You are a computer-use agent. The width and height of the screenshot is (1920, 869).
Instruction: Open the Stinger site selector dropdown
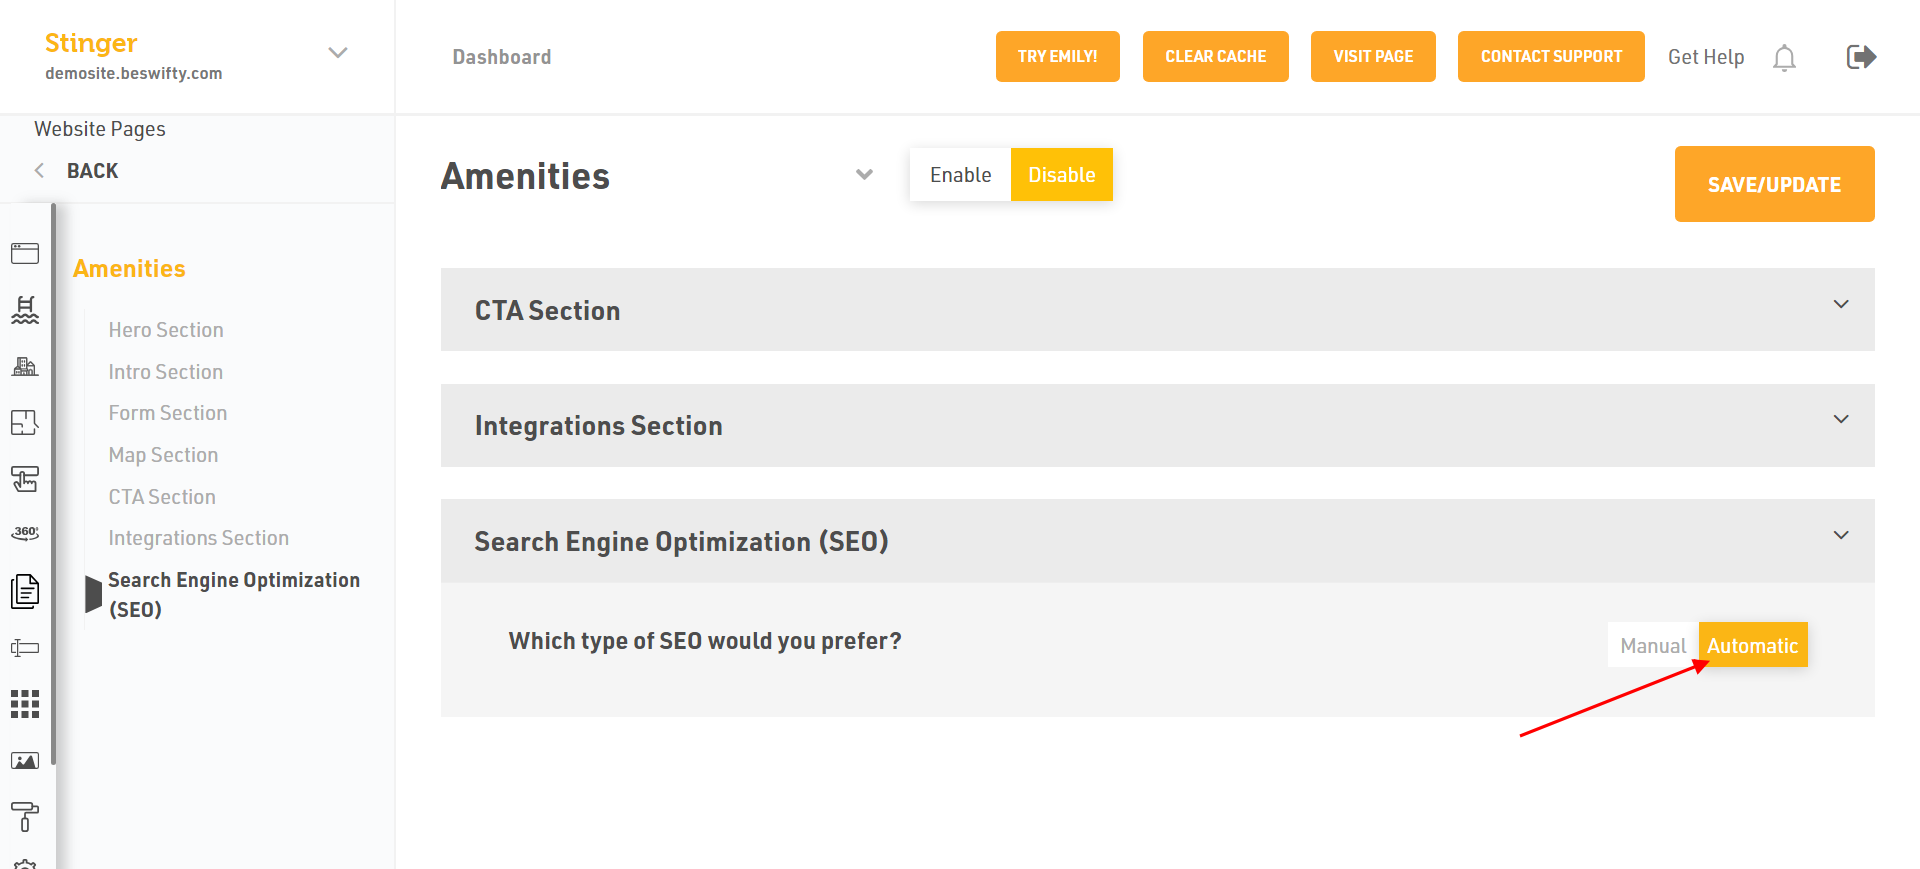(x=338, y=53)
